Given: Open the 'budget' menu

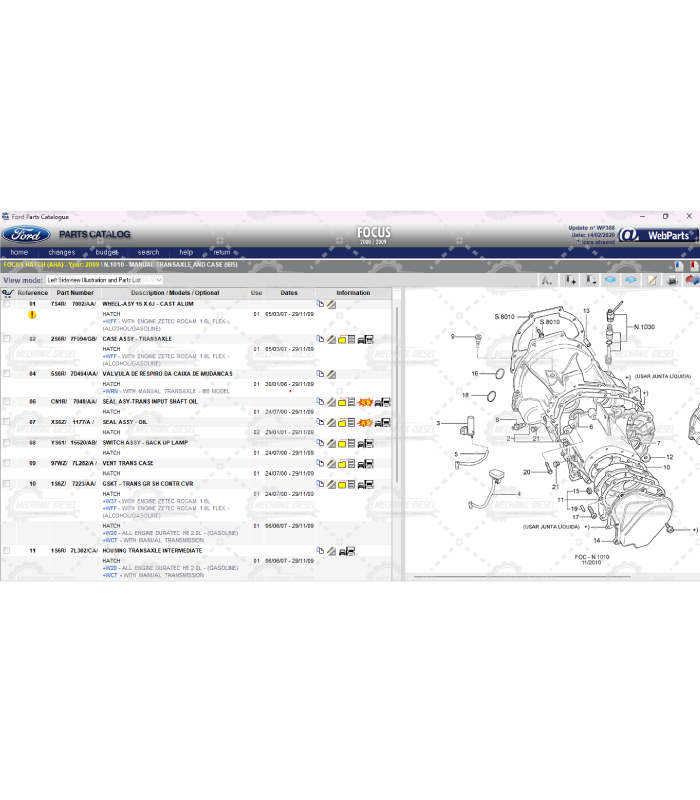Looking at the screenshot, I should [x=106, y=253].
